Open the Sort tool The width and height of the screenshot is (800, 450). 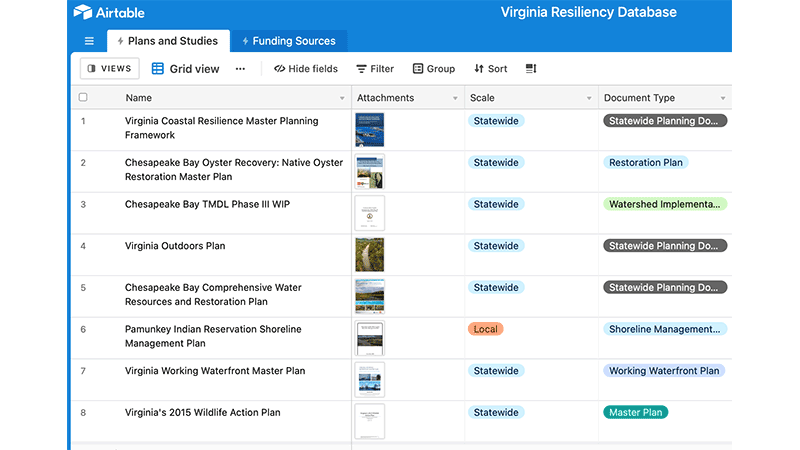point(491,69)
